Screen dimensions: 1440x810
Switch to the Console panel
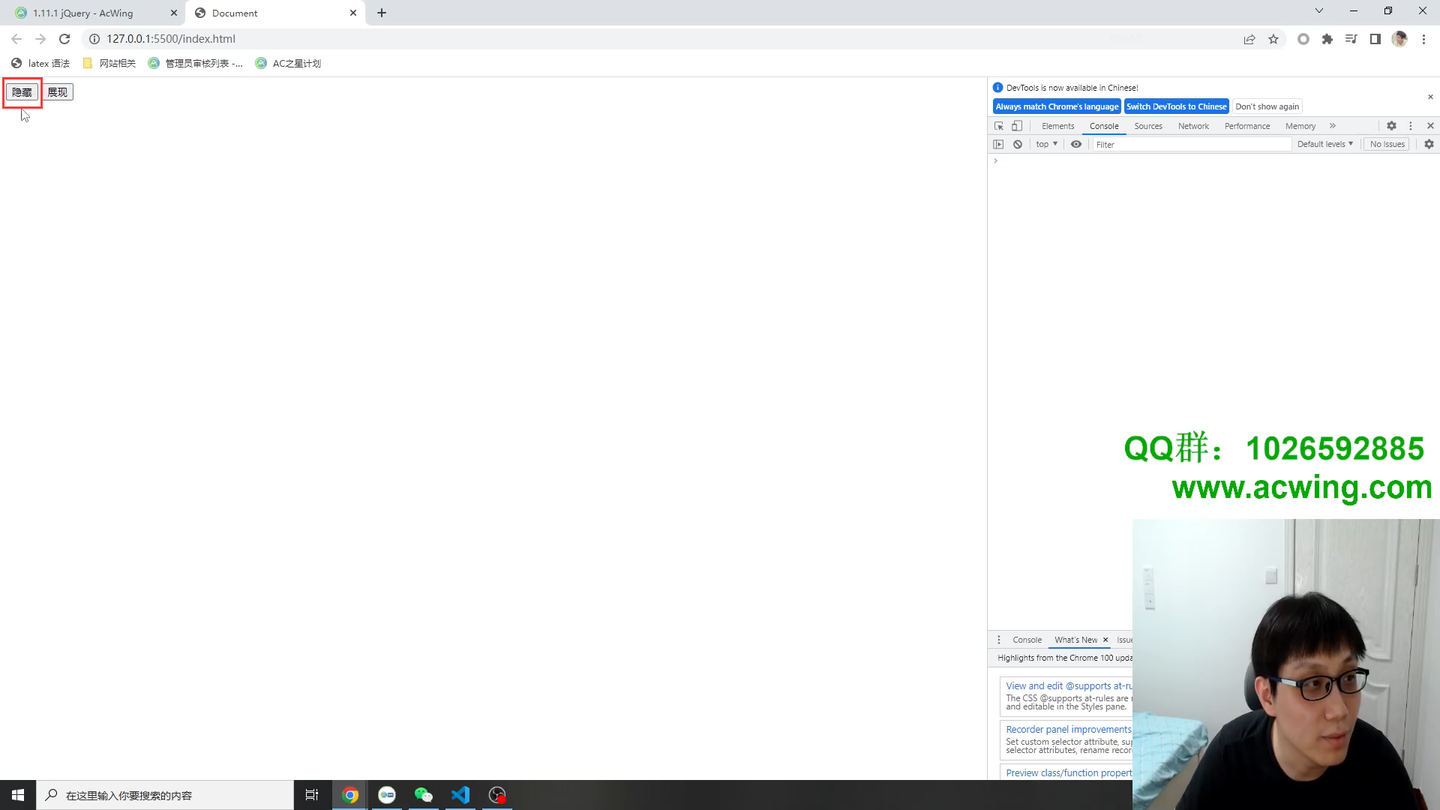tap(1104, 126)
